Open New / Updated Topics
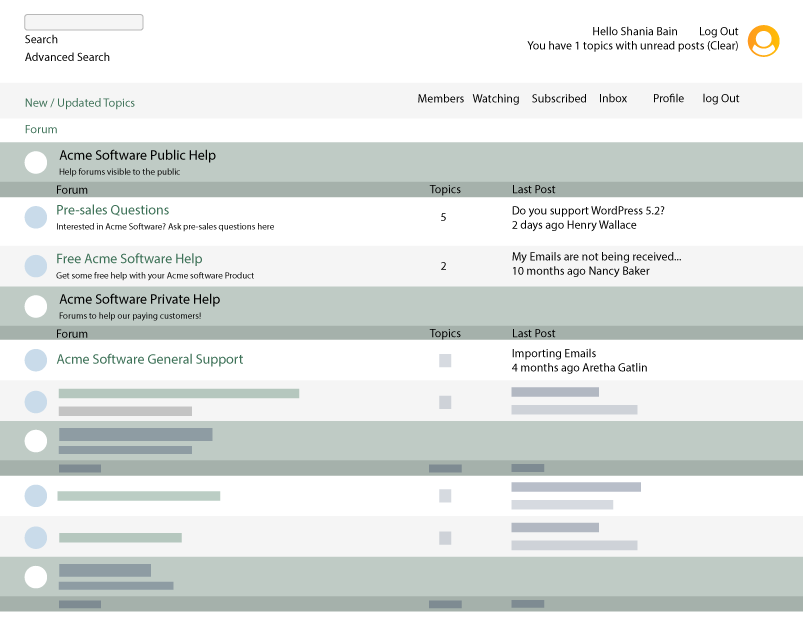803x625 pixels. click(x=80, y=102)
